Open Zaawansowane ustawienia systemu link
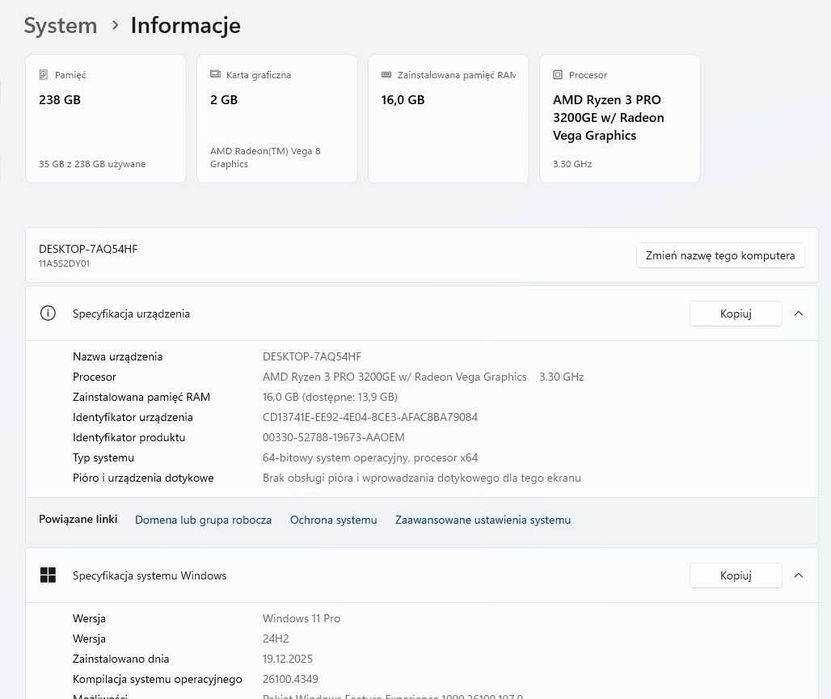 (483, 520)
